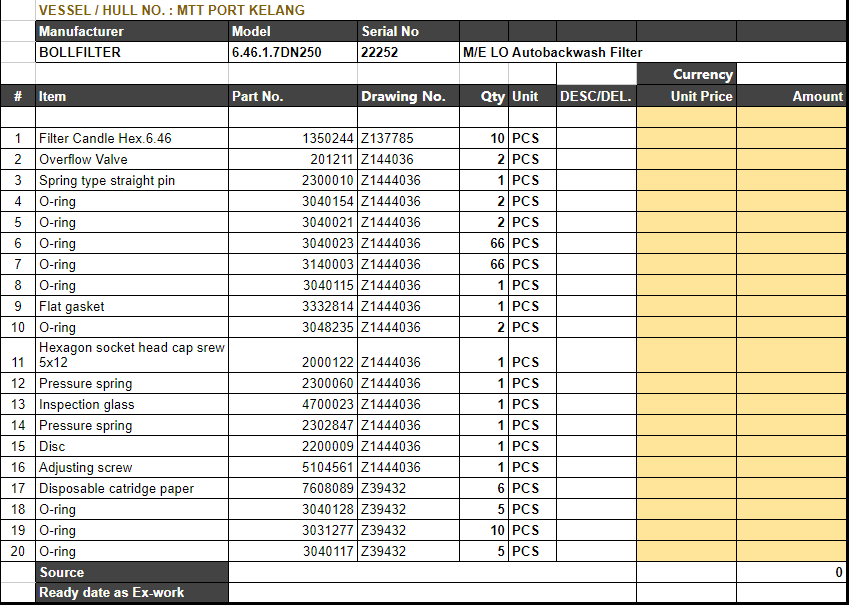
Task: Click part number 3140003
Action: coord(293,264)
